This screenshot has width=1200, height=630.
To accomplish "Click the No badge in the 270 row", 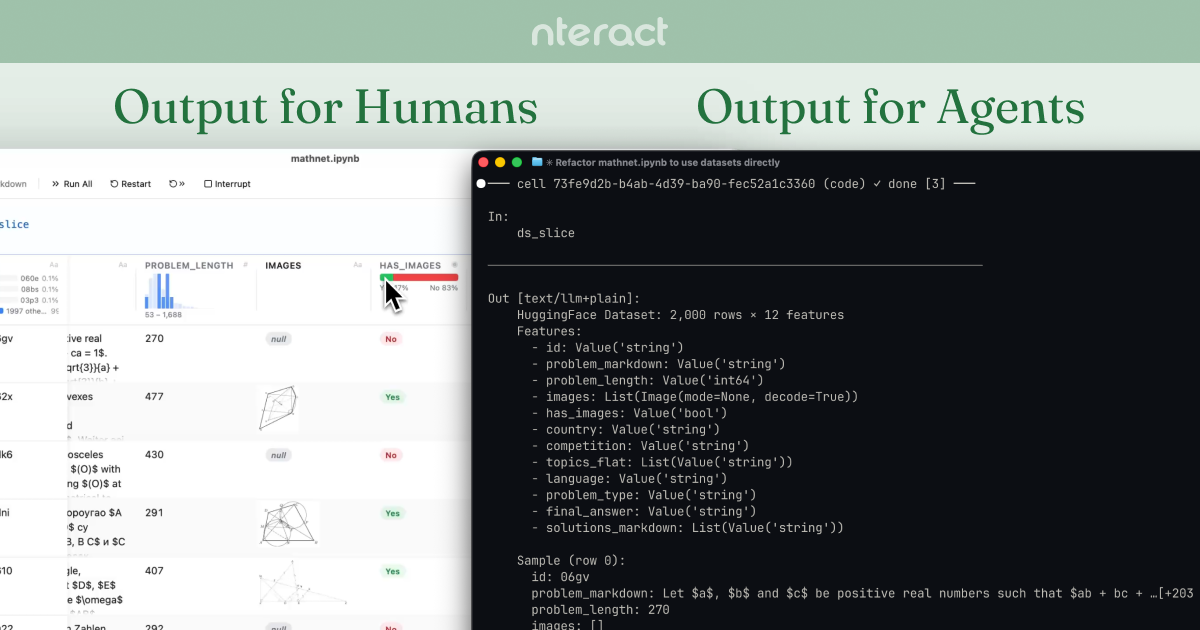I will [391, 339].
